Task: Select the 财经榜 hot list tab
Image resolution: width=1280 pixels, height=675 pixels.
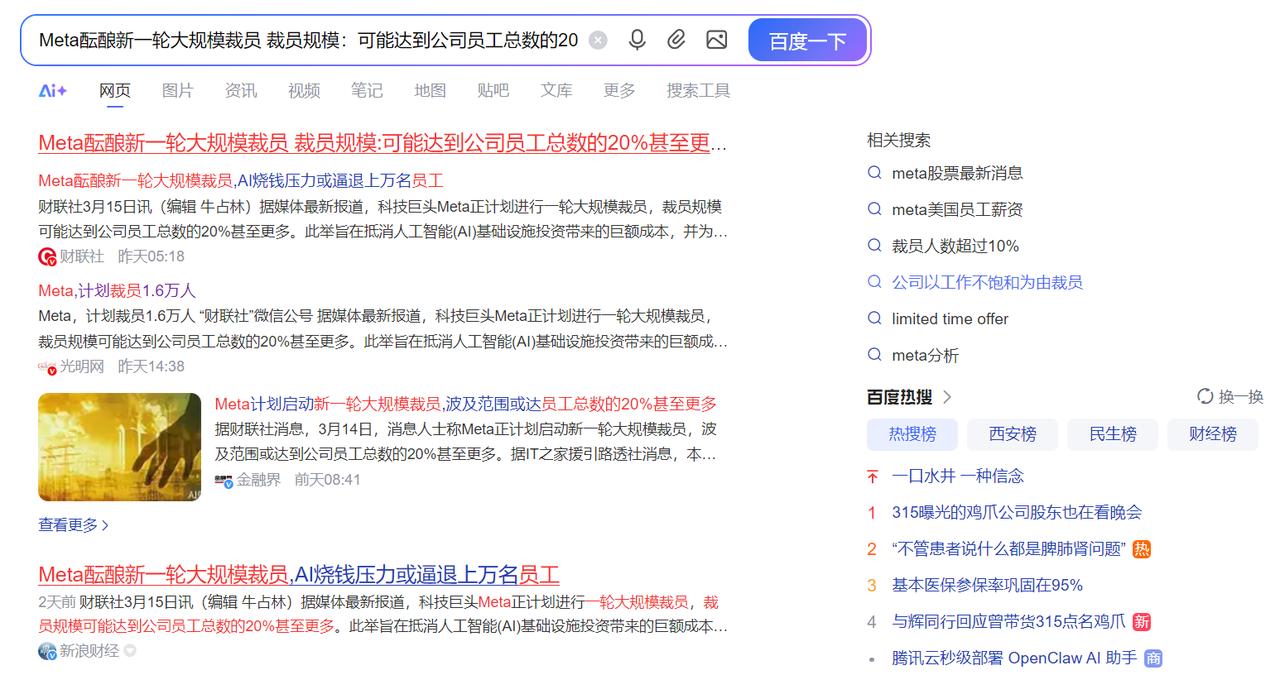Action: coord(1212,434)
